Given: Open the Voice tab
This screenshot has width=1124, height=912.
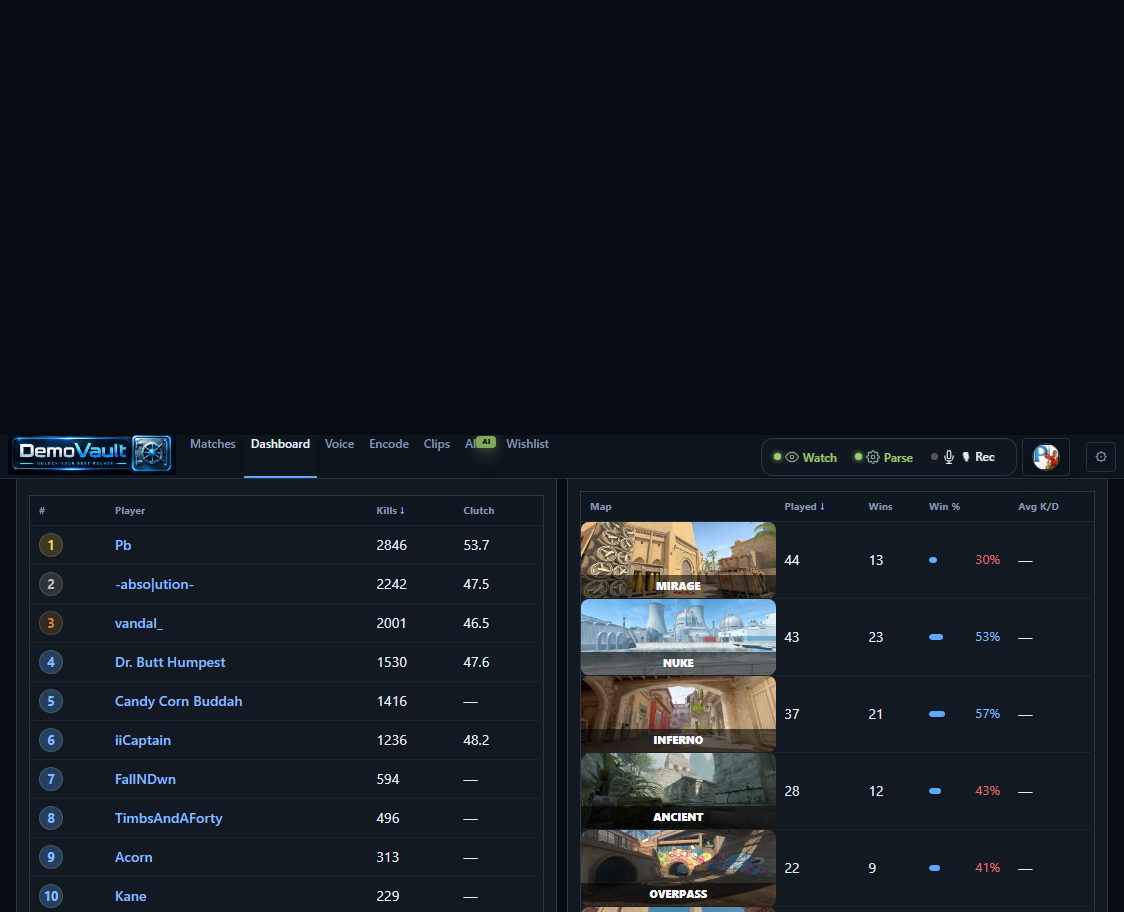Looking at the screenshot, I should (339, 444).
